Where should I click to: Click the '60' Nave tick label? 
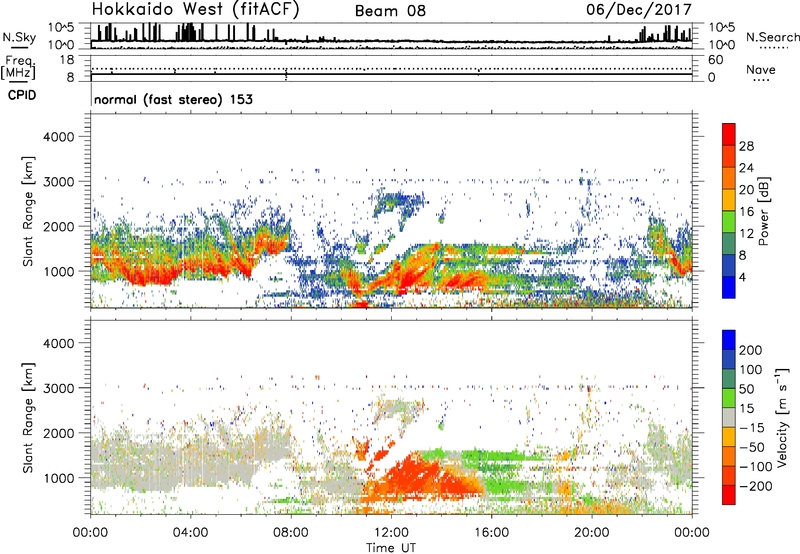(x=715, y=60)
